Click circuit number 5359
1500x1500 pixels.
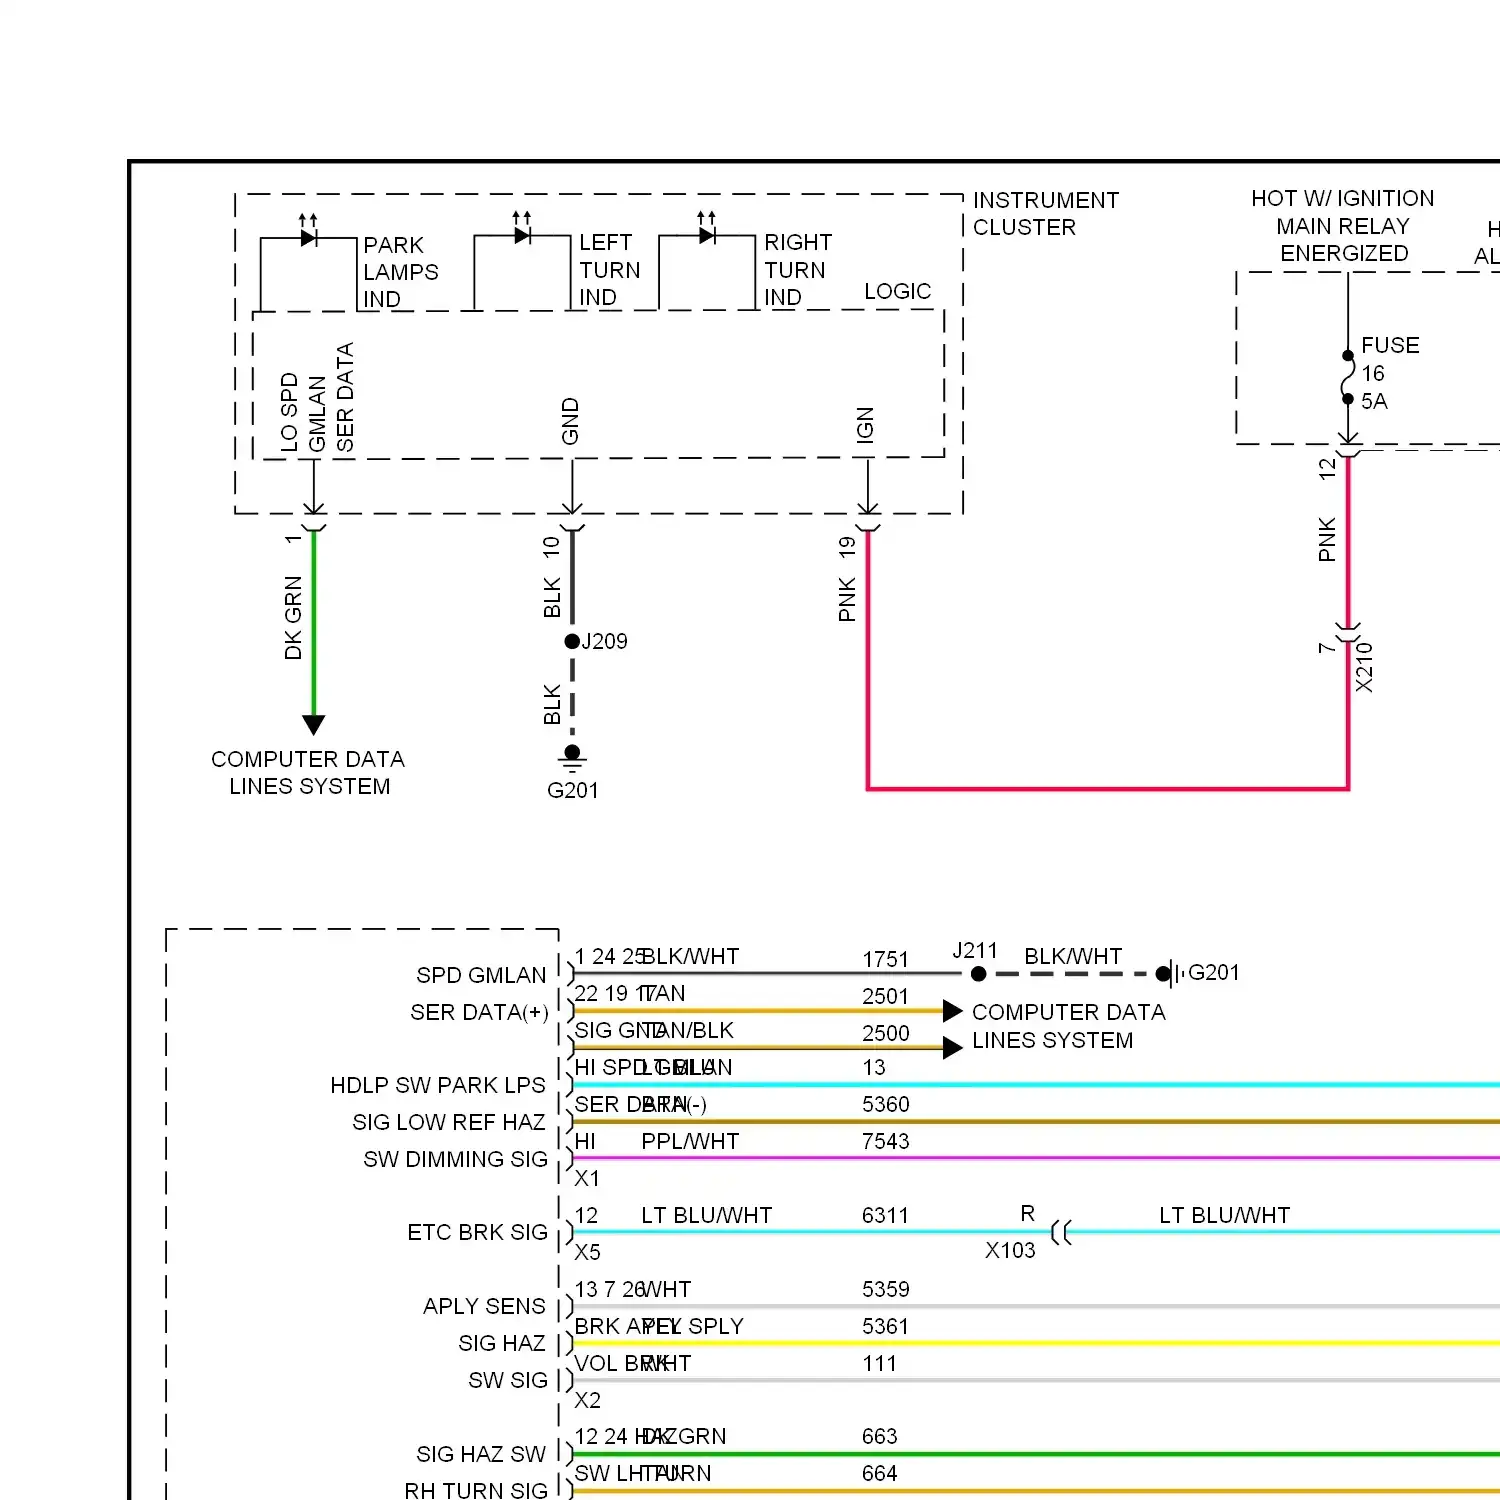click(886, 1289)
